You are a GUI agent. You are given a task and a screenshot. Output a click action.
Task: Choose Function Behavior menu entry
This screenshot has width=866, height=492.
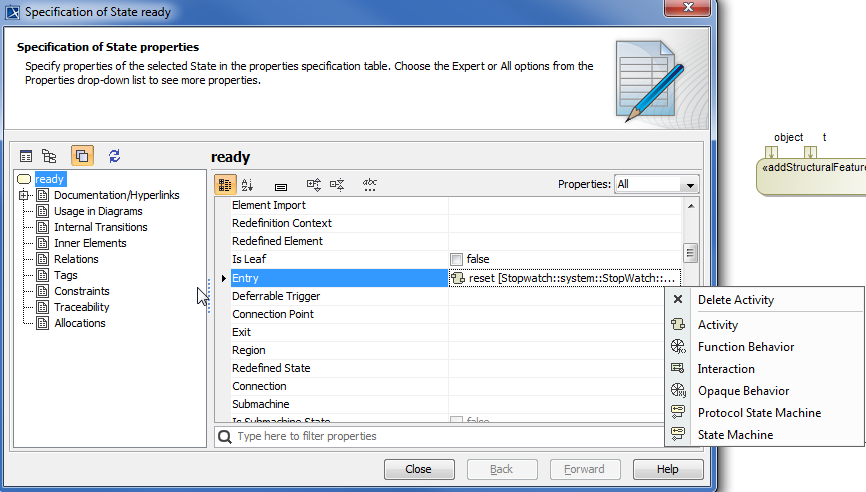click(764, 347)
